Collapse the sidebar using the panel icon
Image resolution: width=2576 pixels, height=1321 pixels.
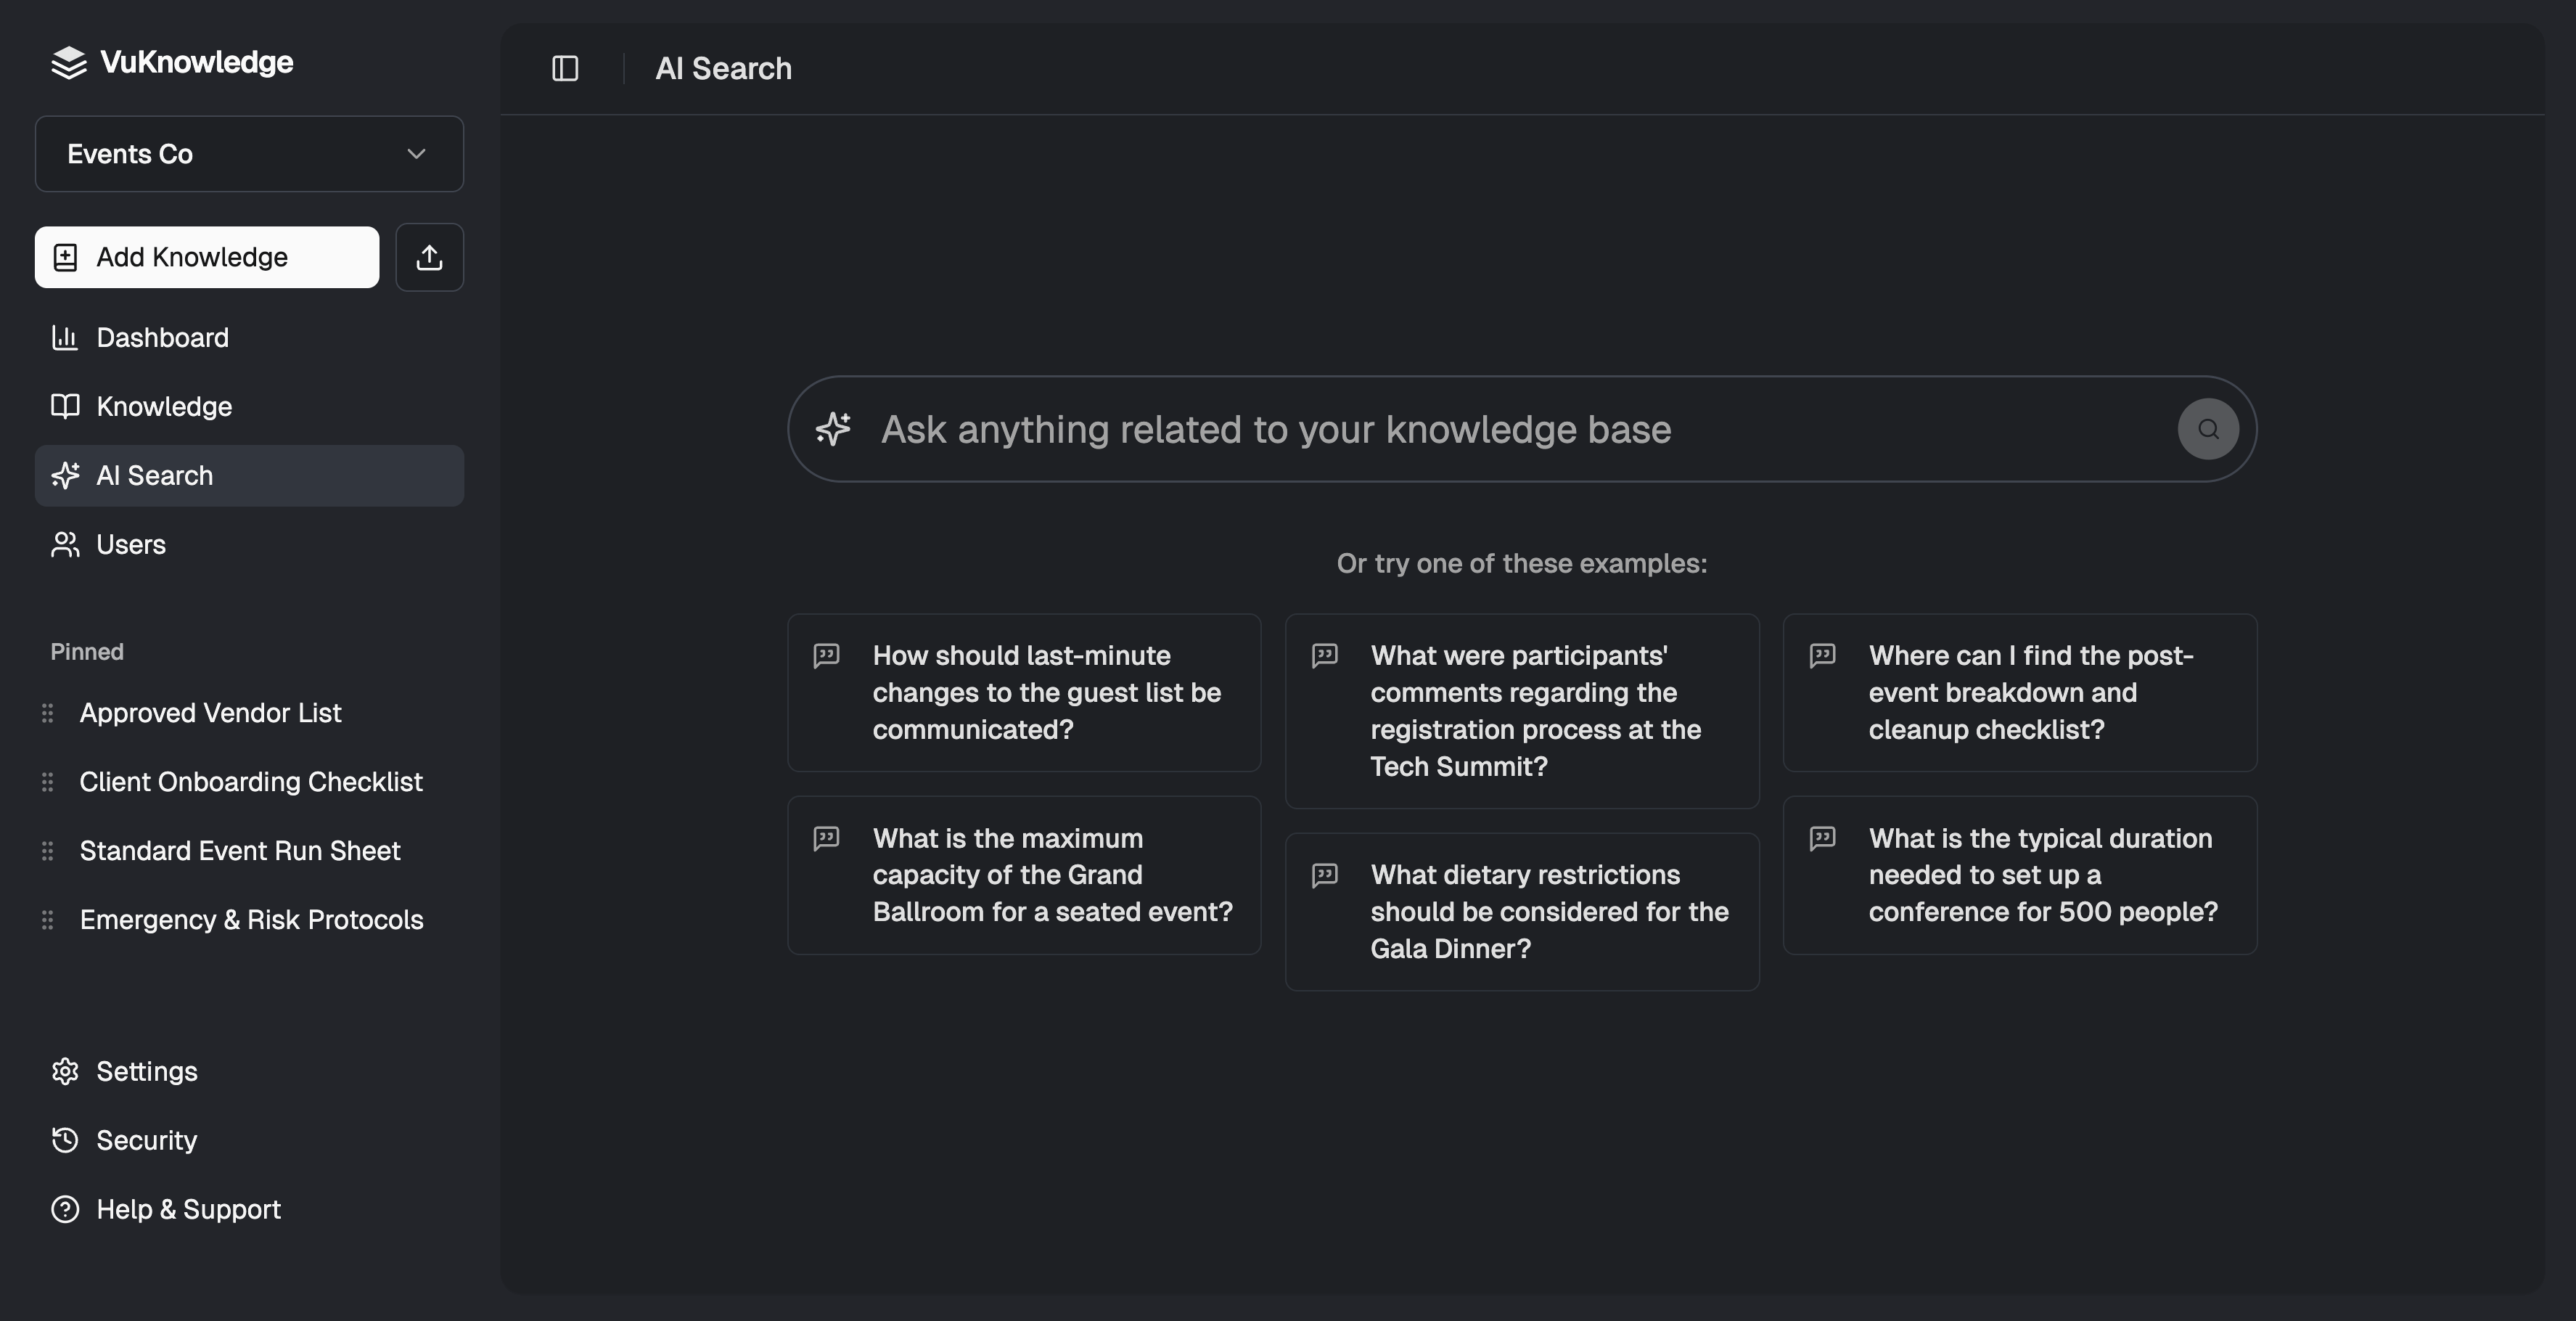pos(564,68)
